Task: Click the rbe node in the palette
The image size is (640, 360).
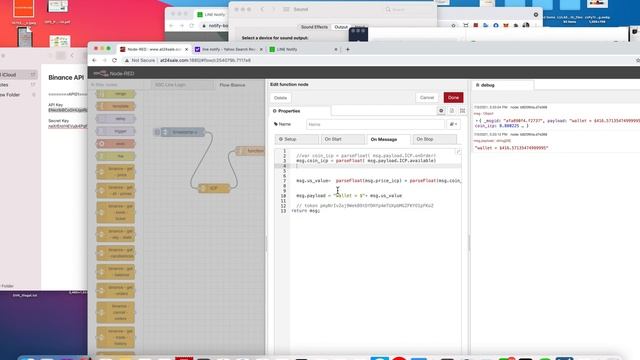Action: point(116,156)
